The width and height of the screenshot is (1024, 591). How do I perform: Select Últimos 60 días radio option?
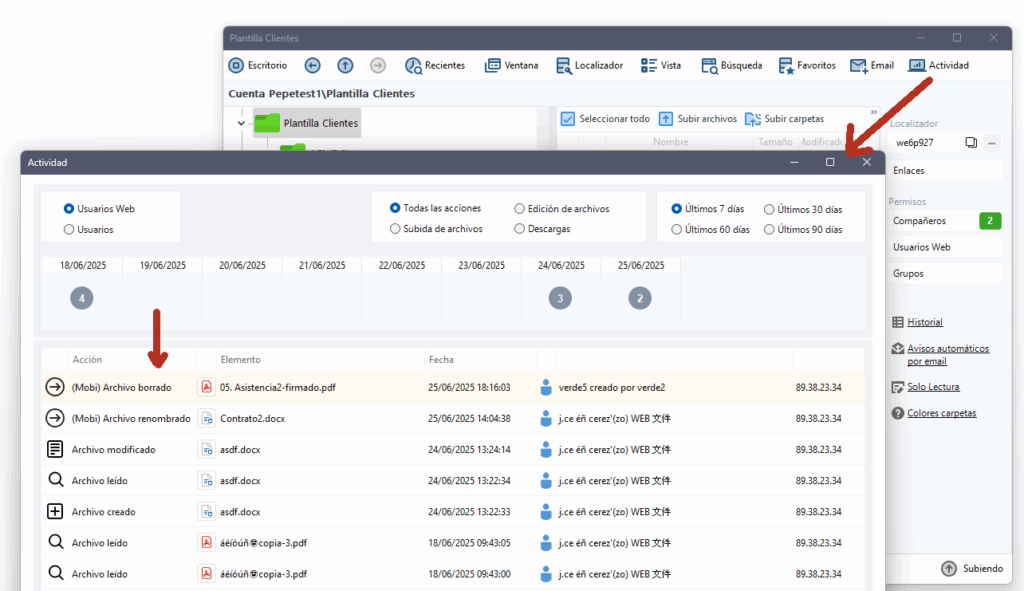[677, 229]
